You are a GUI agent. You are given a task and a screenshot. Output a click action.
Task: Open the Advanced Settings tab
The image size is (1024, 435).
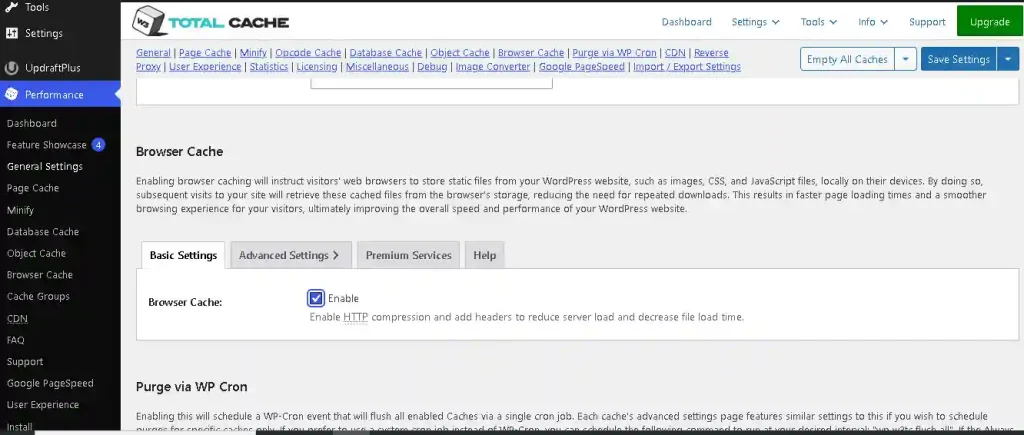click(291, 255)
